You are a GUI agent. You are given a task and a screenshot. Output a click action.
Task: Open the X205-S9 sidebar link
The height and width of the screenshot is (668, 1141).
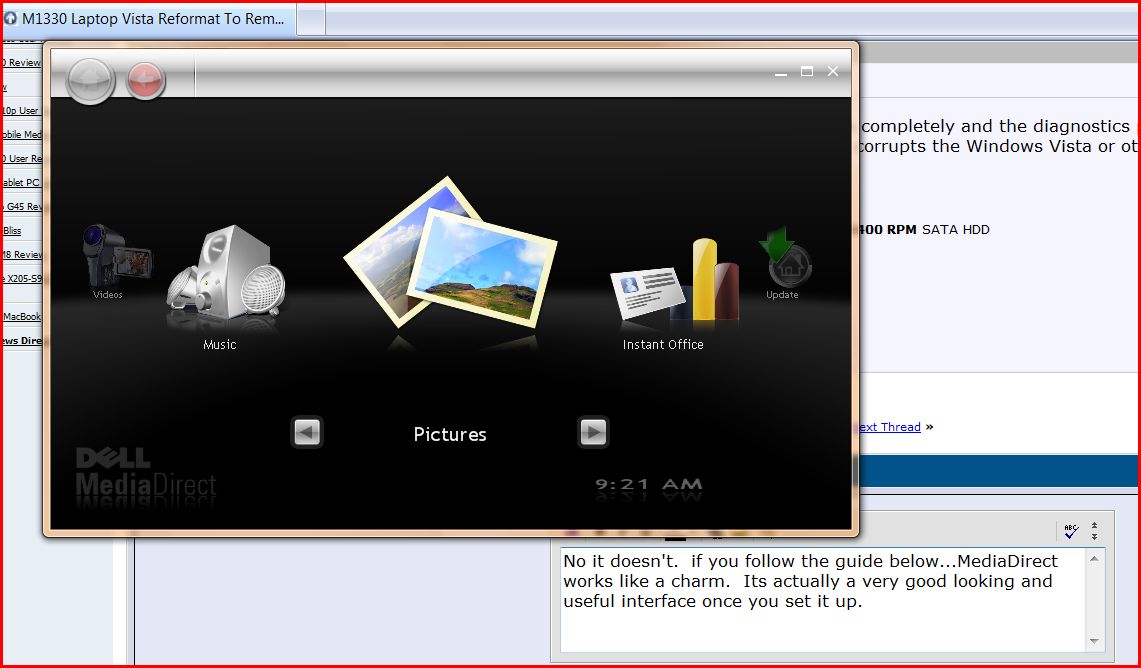(22, 279)
